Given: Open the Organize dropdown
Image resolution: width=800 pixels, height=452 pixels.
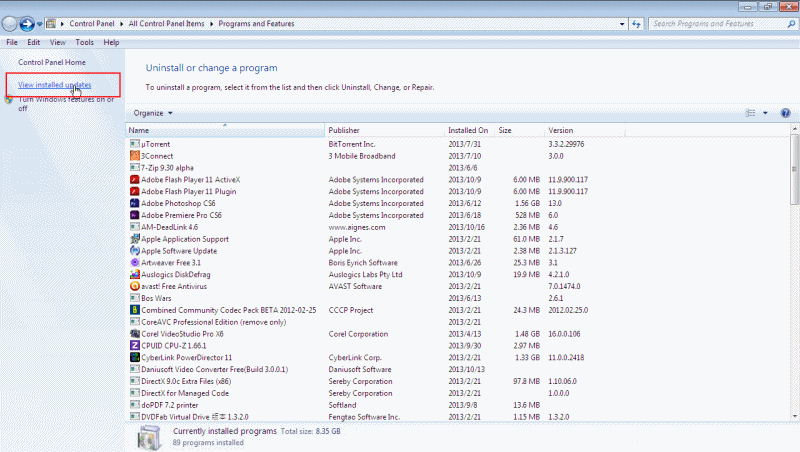Looking at the screenshot, I should pos(153,113).
